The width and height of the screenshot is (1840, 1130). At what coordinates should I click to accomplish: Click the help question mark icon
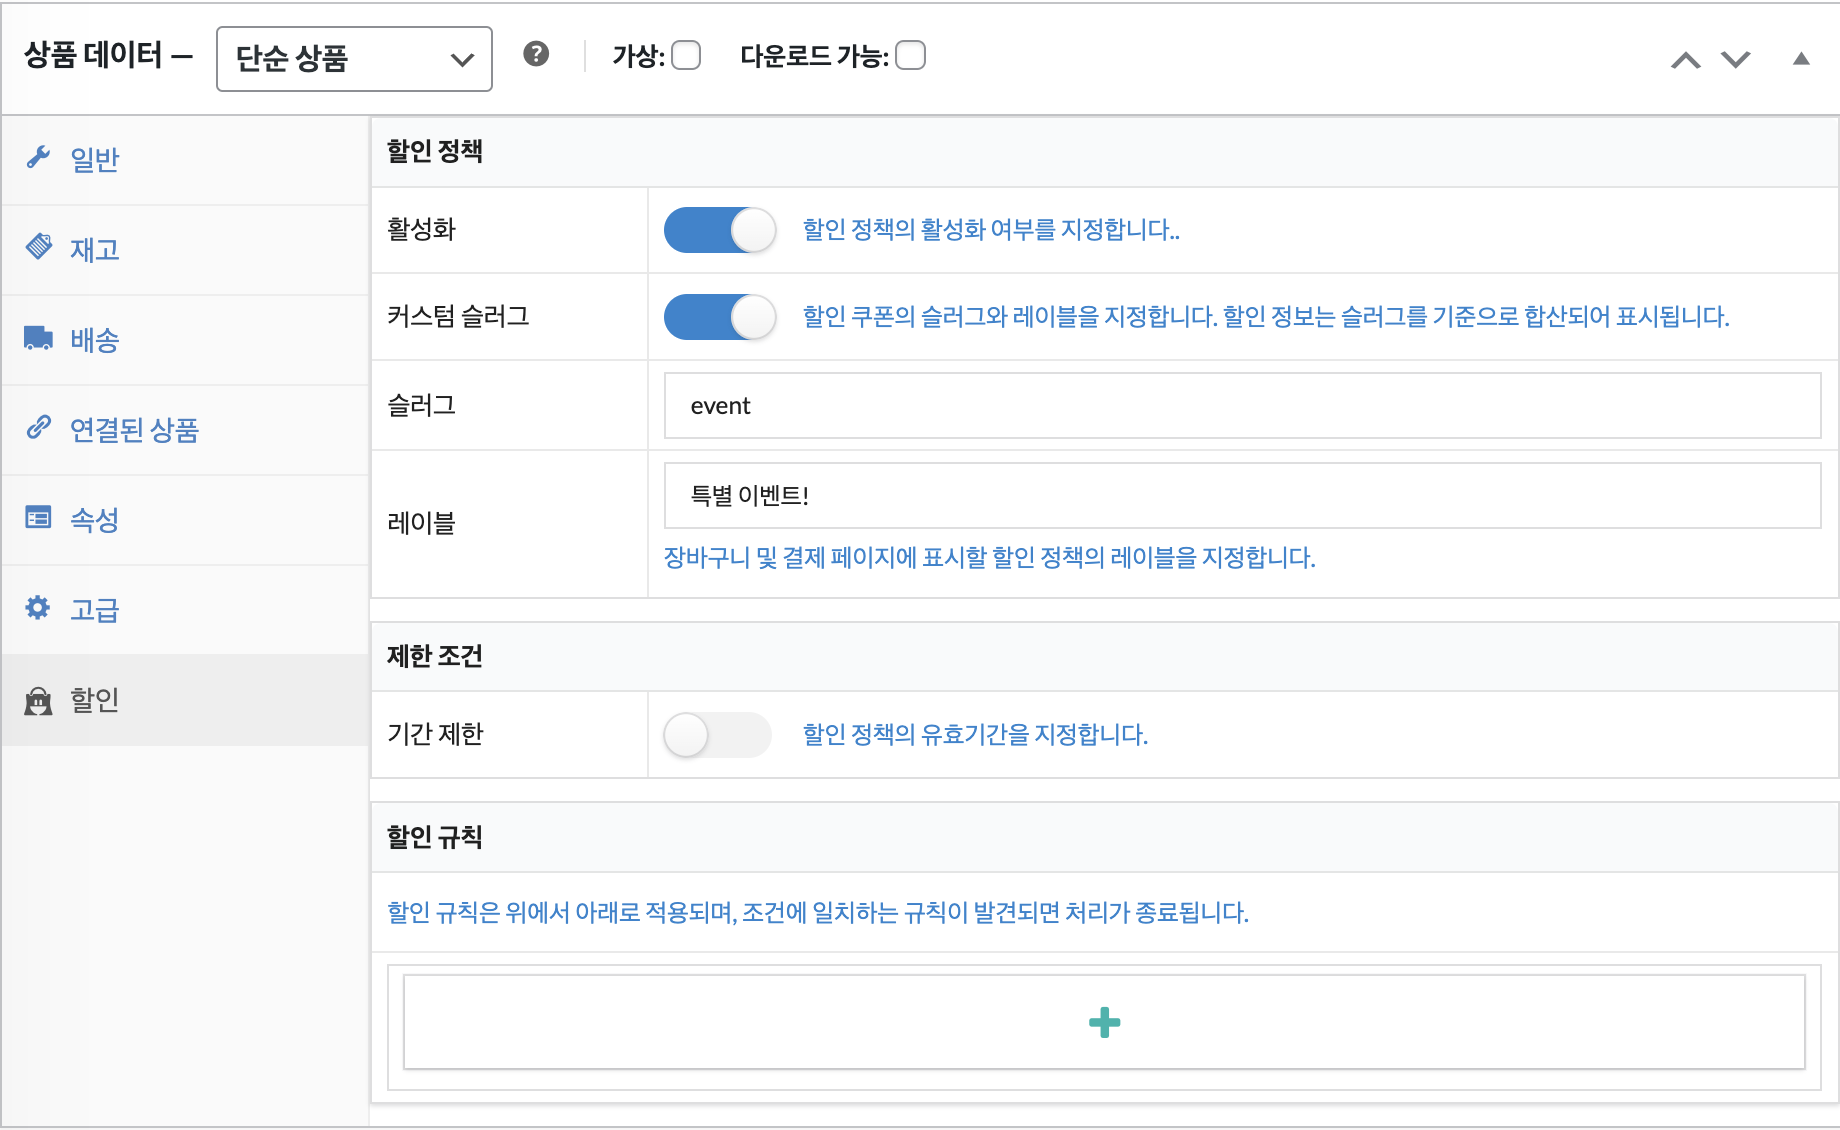(536, 54)
